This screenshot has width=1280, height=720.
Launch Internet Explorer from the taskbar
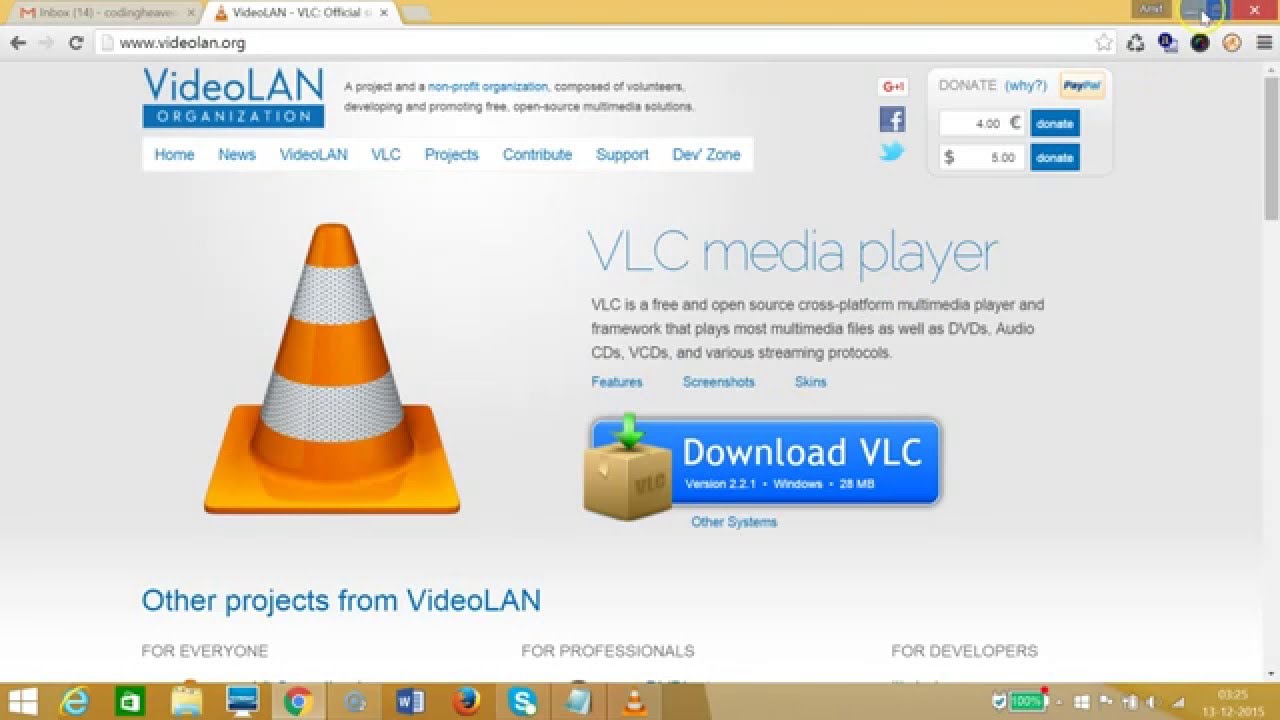click(75, 702)
